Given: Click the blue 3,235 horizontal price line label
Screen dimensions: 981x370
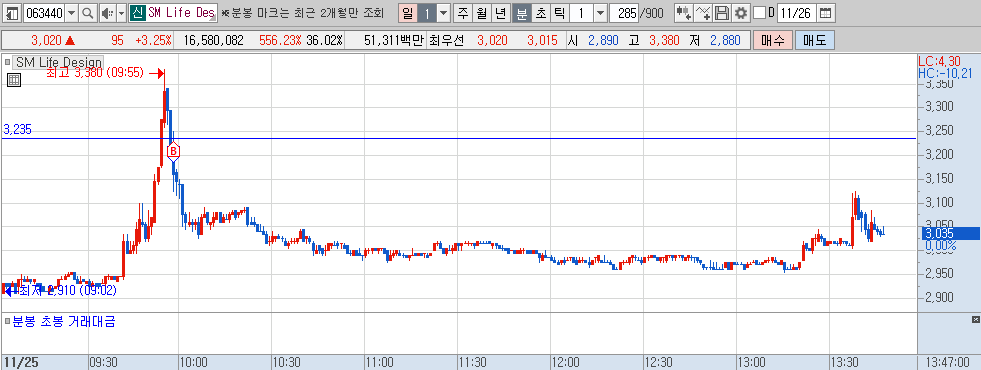Looking at the screenshot, I should [x=18, y=130].
